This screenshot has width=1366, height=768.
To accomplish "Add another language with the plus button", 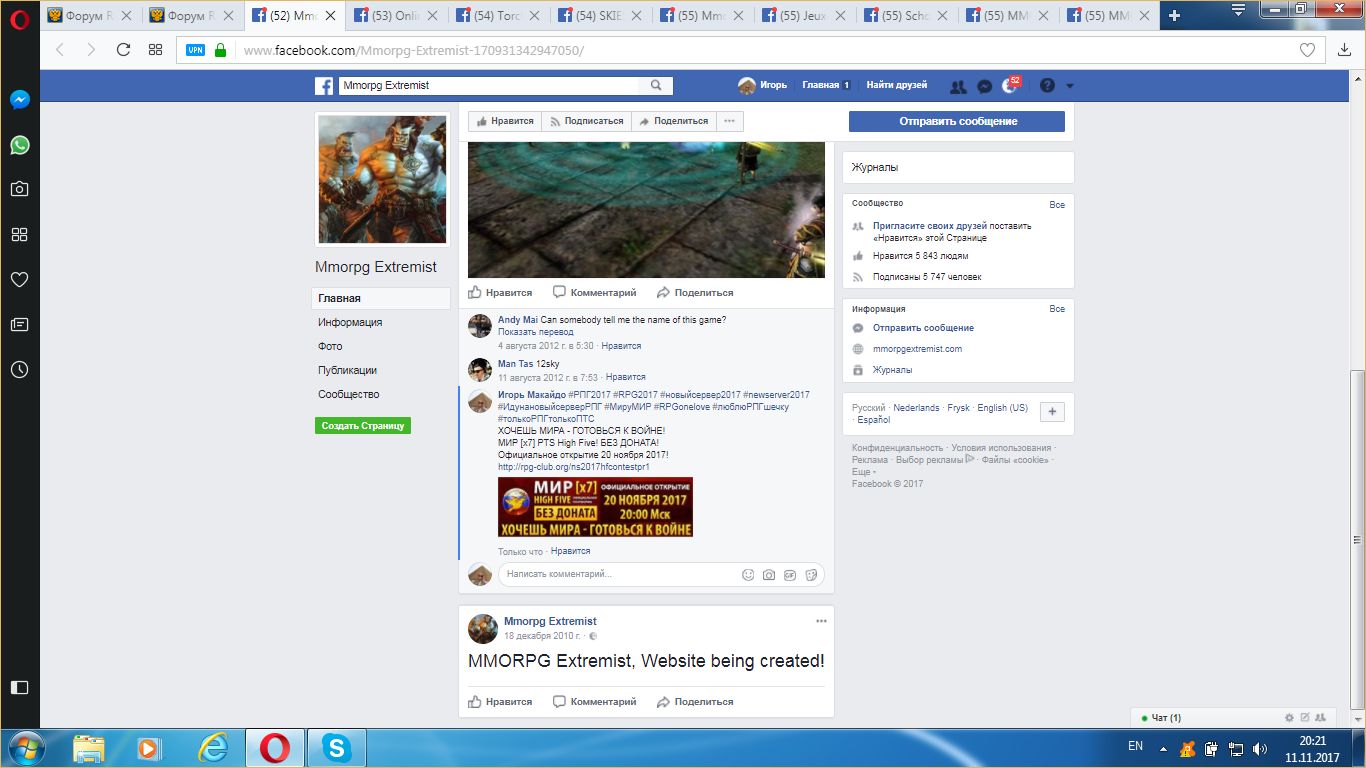I will tap(1052, 411).
